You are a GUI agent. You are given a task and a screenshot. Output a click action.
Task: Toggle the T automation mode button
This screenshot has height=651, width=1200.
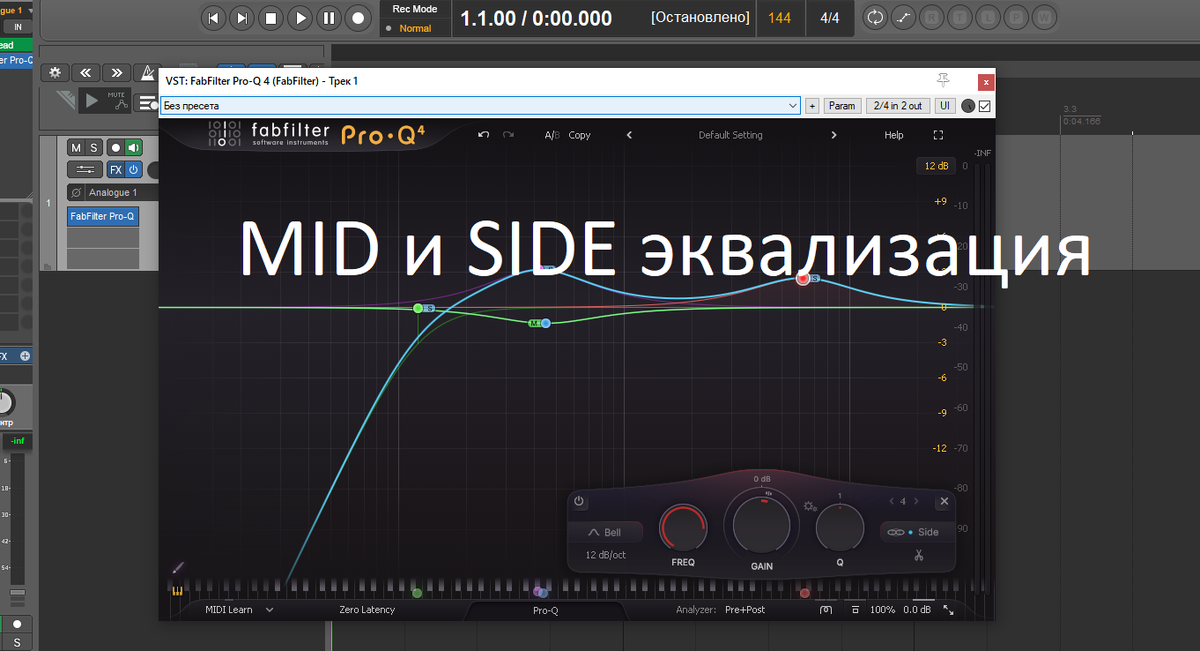coord(960,17)
